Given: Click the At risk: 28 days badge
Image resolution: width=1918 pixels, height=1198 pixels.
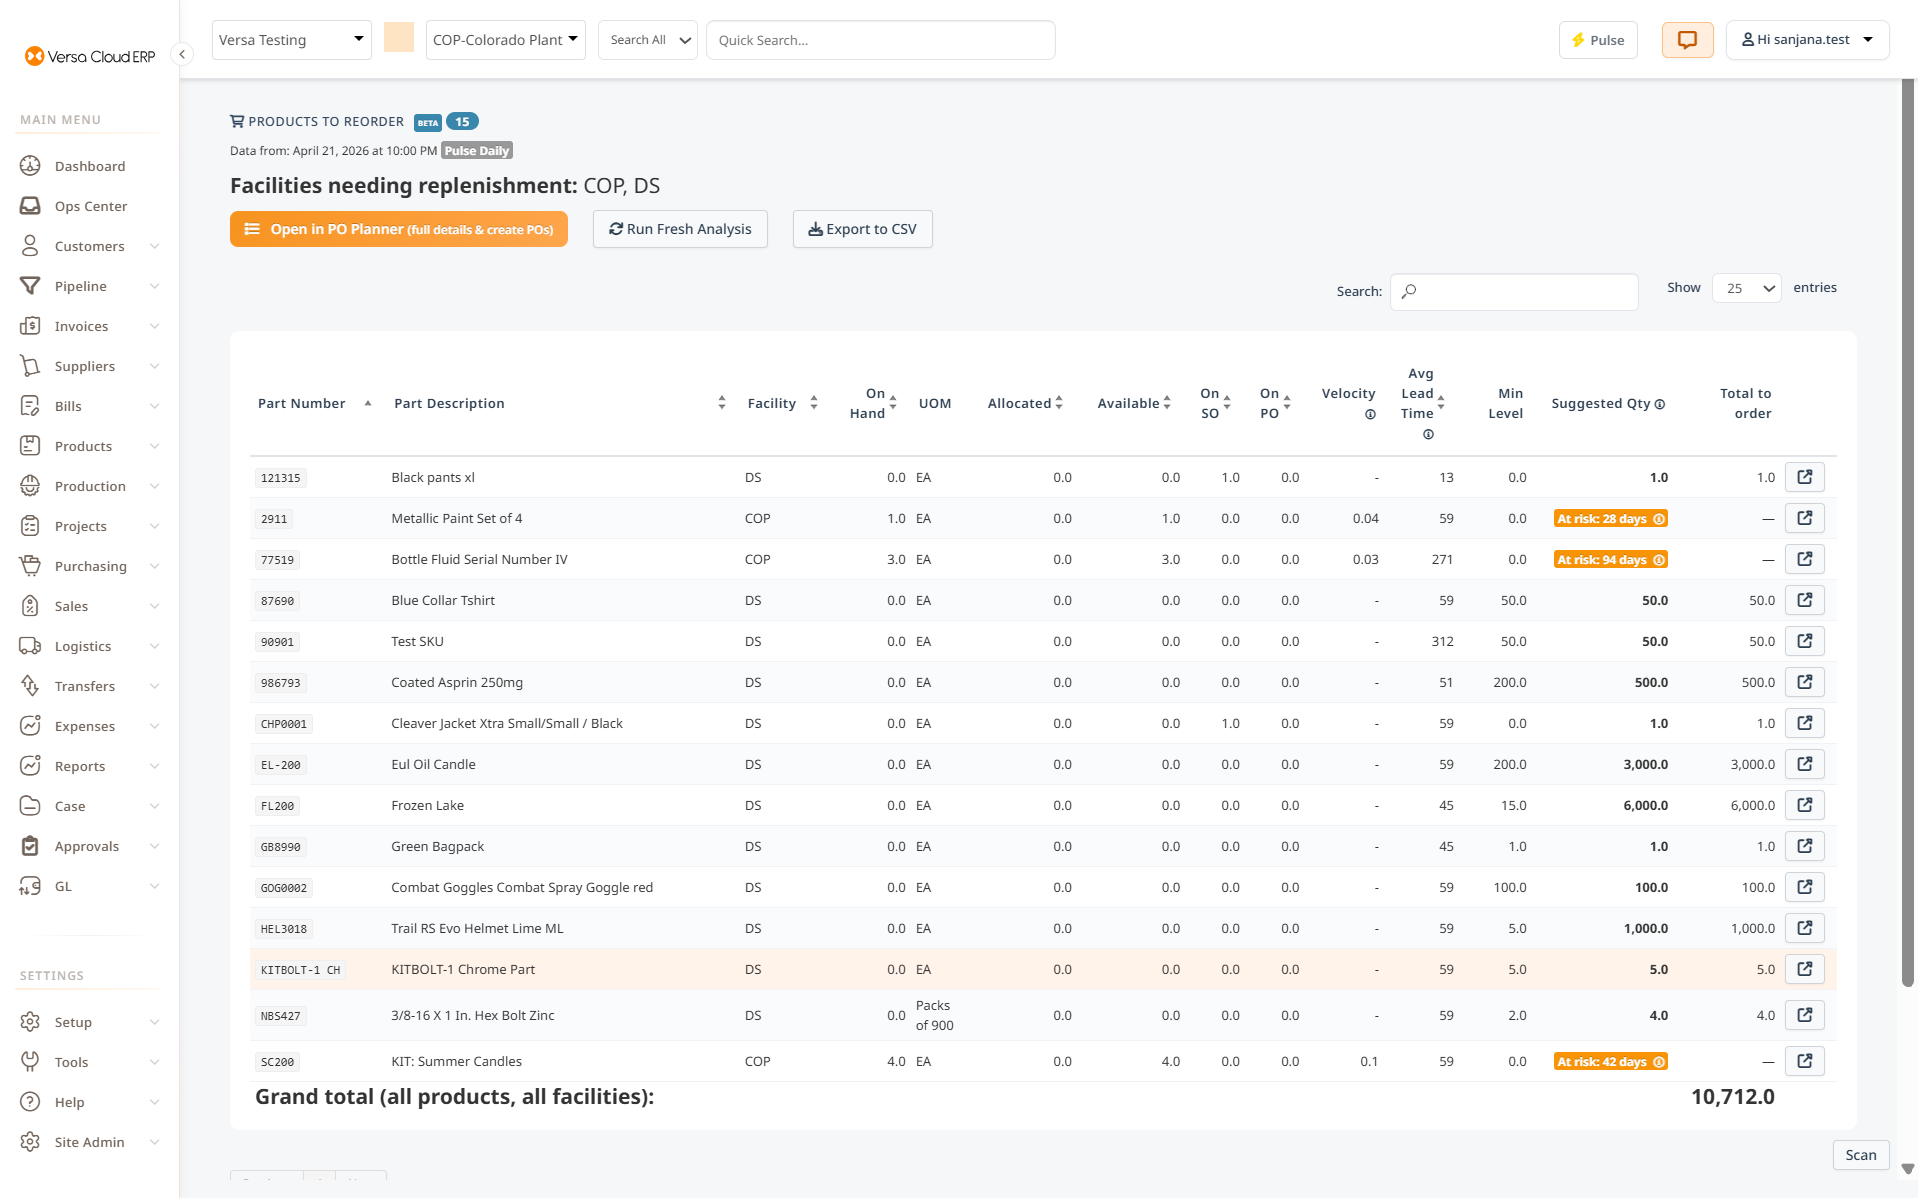Looking at the screenshot, I should 1610,519.
